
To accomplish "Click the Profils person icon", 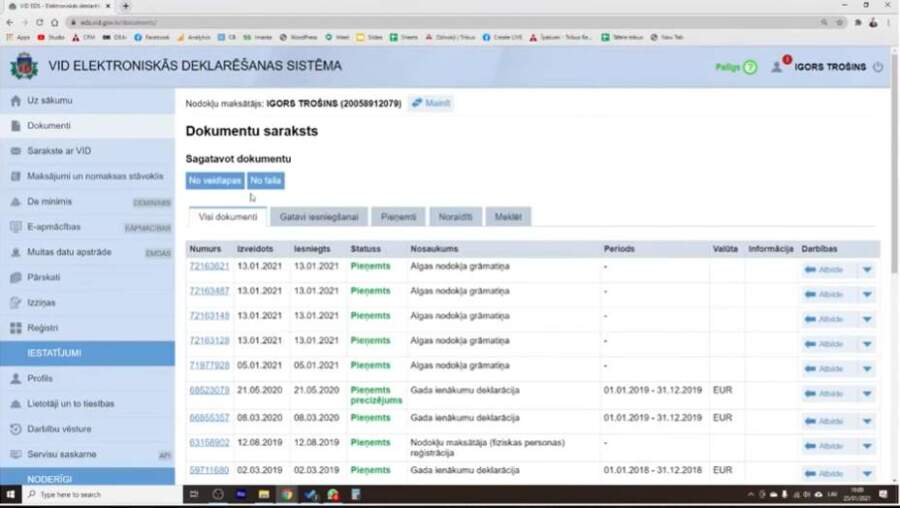I will [16, 379].
